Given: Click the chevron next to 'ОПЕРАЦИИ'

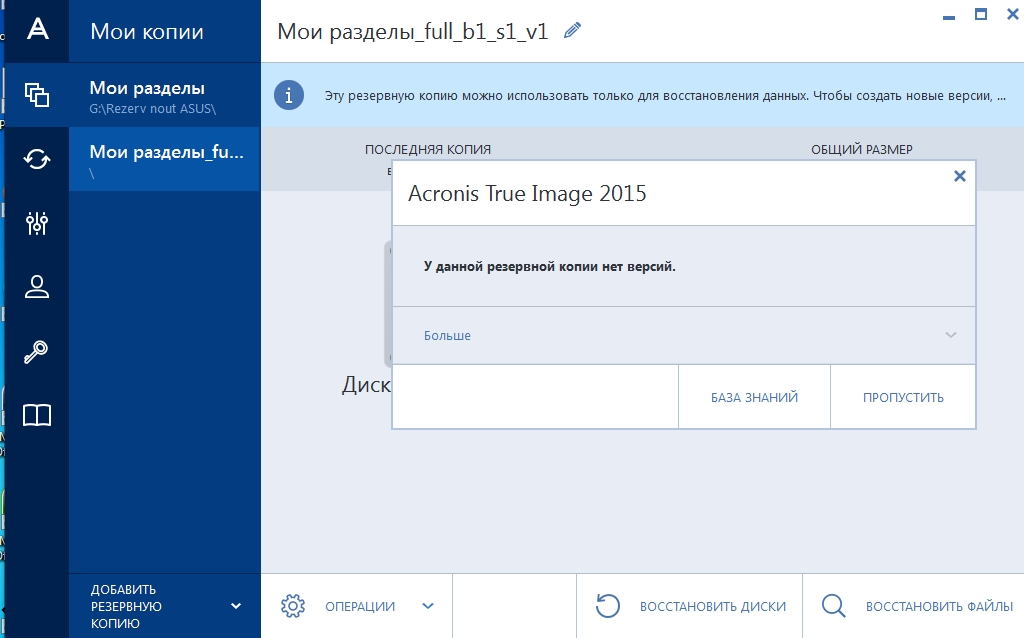Looking at the screenshot, I should coord(428,606).
